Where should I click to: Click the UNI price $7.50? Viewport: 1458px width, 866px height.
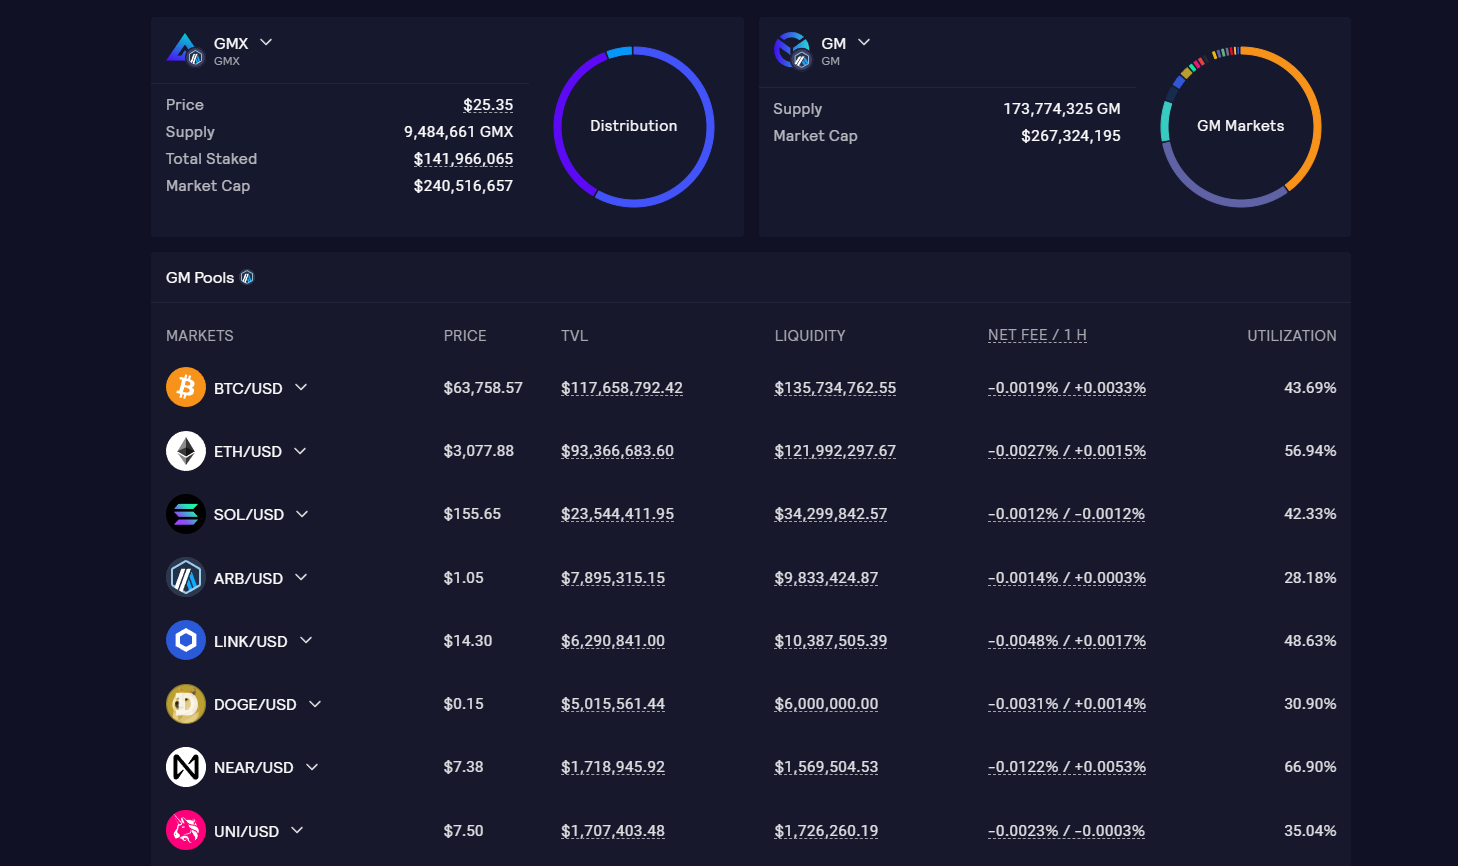tap(464, 830)
